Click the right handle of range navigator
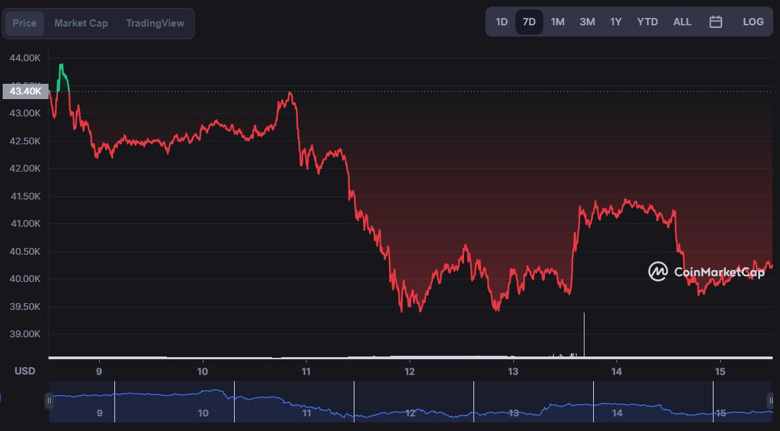Image resolution: width=780 pixels, height=431 pixels. 775,401
